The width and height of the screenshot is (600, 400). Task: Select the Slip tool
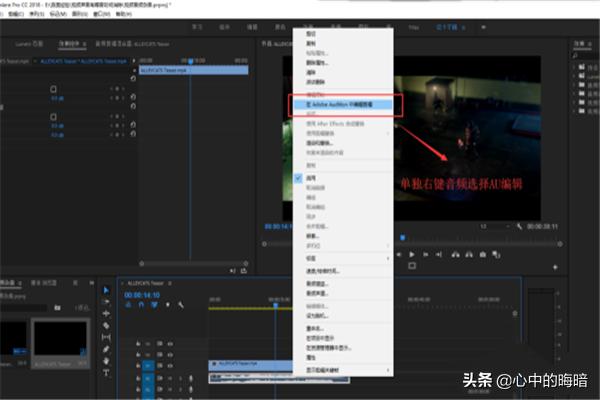pos(106,337)
